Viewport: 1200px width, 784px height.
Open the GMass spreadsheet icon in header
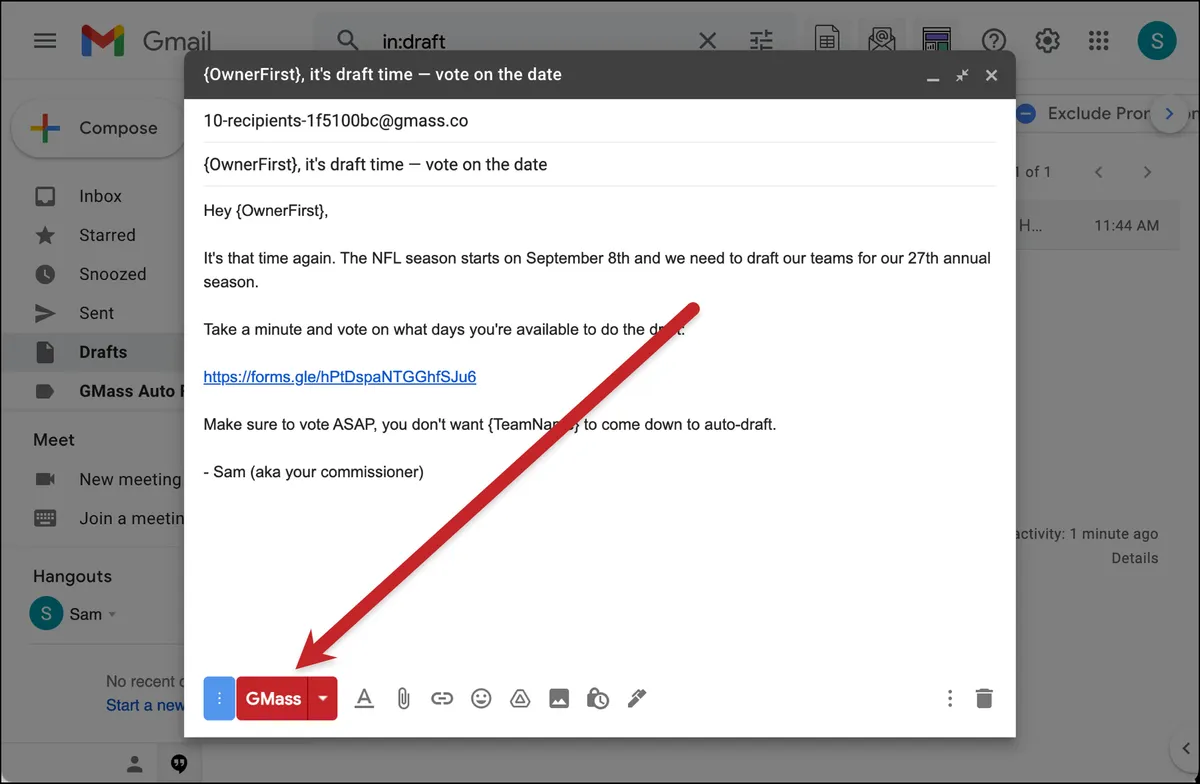826,40
